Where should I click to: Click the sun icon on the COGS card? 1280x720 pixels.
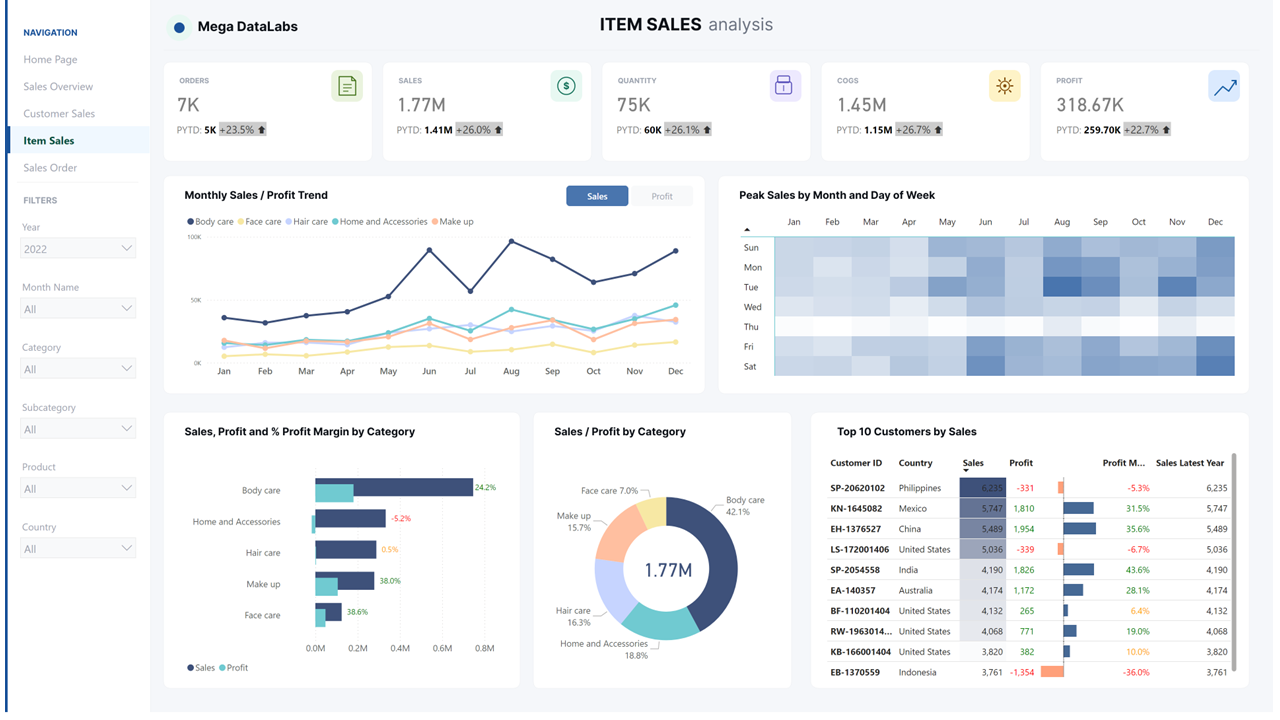pos(1004,86)
